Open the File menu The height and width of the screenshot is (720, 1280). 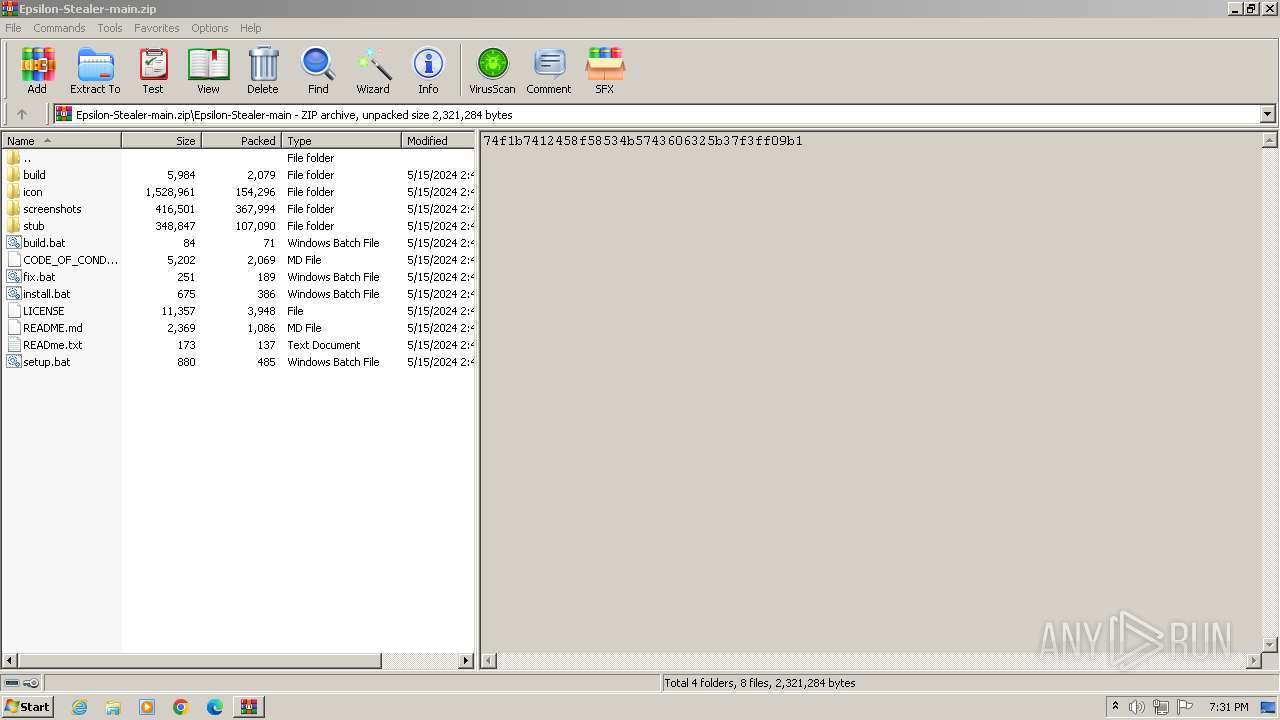[13, 28]
